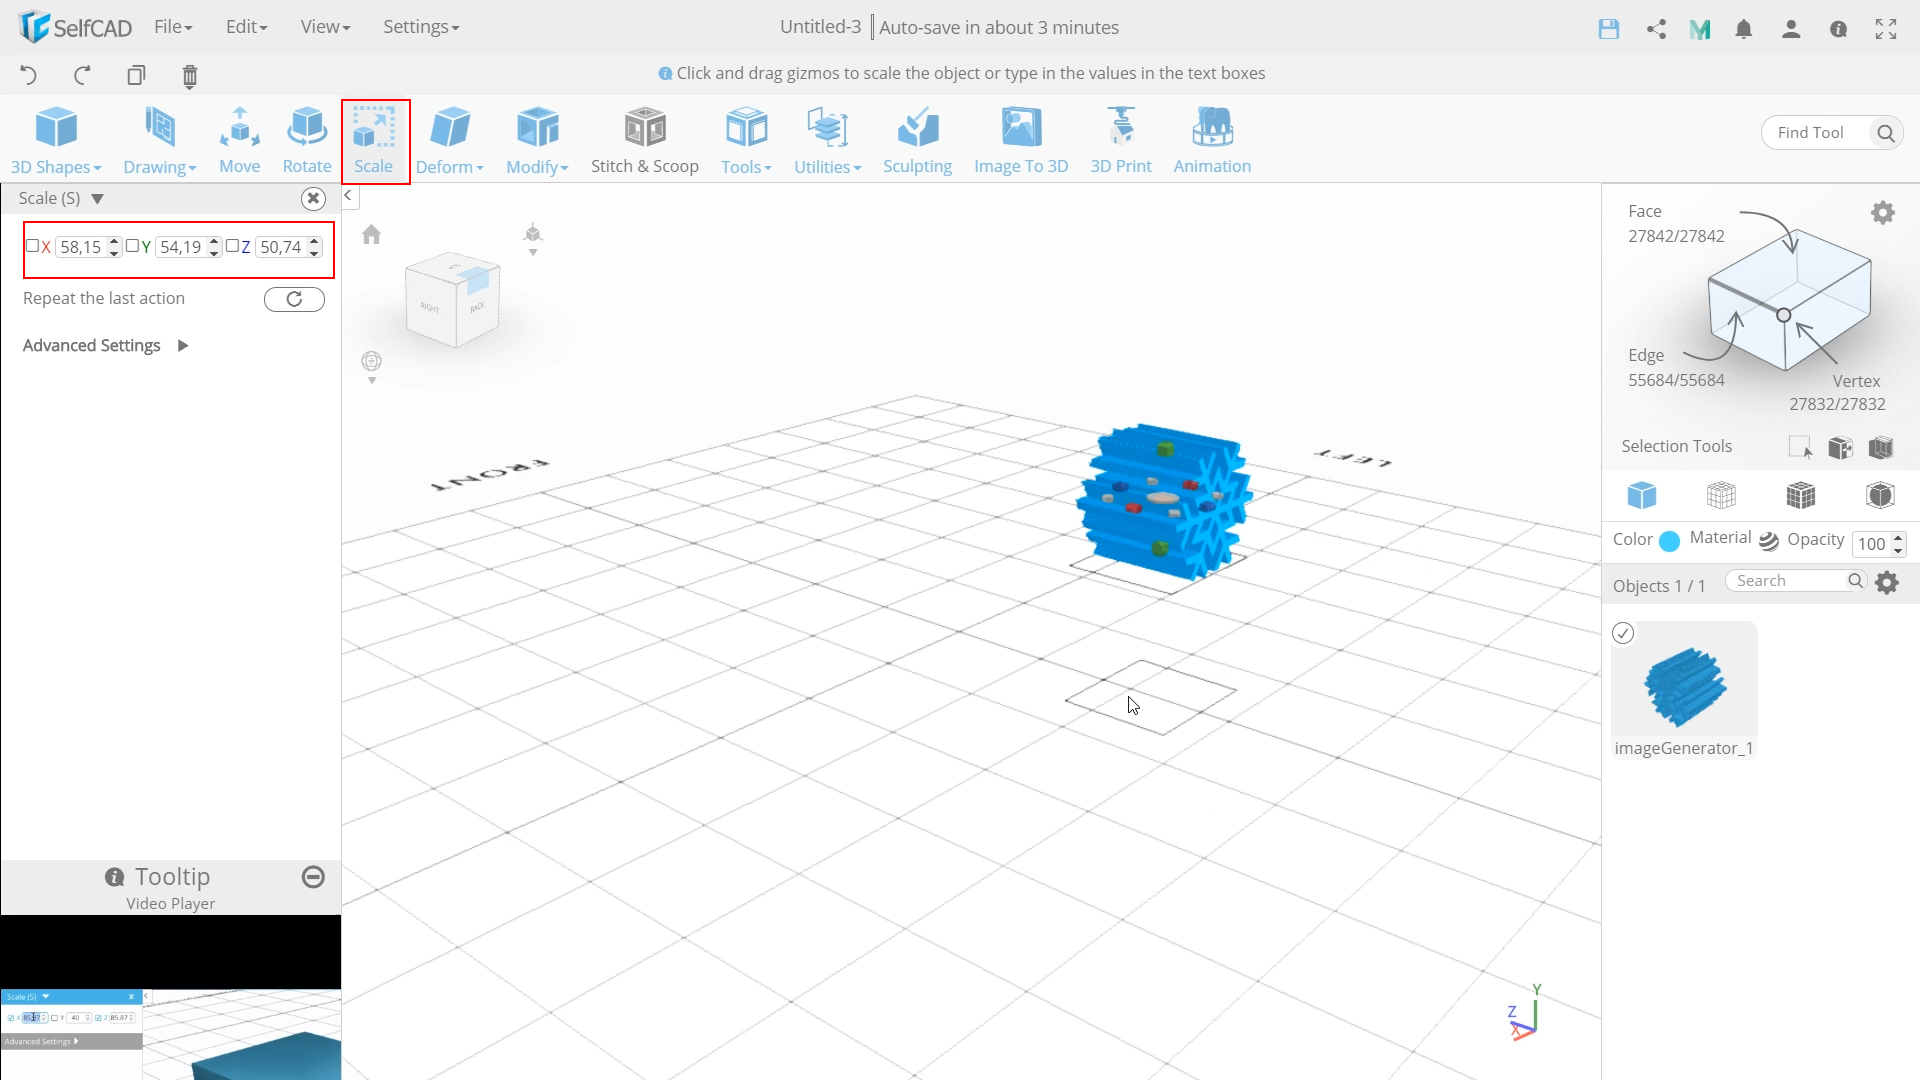This screenshot has height=1080, width=1920.
Task: Select the Move tool
Action: point(239,138)
